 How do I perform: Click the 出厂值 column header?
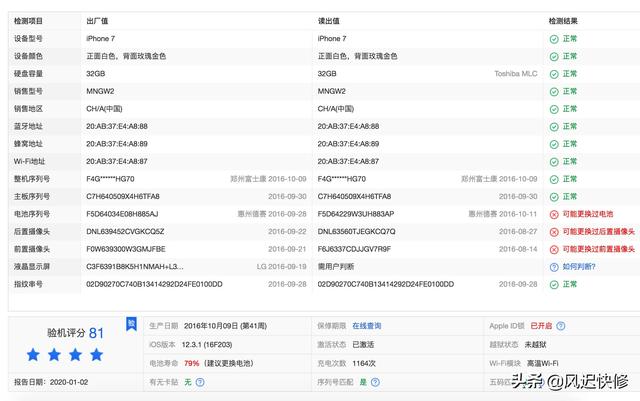97,21
